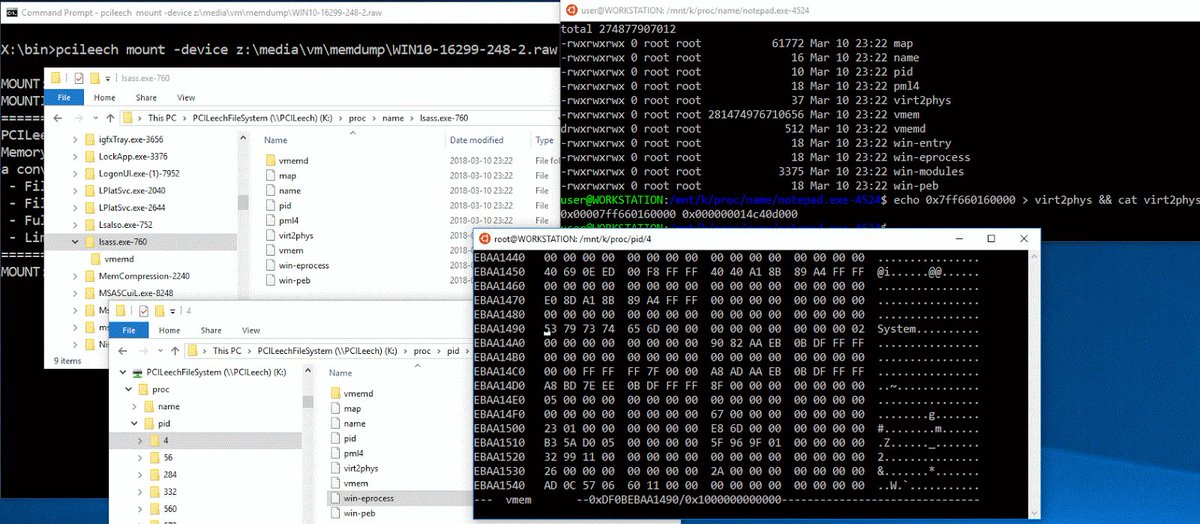Viewport: 1200px width, 524px height.
Task: Select the win-peb file icon in lsass.exe-760 window
Action: pos(270,280)
